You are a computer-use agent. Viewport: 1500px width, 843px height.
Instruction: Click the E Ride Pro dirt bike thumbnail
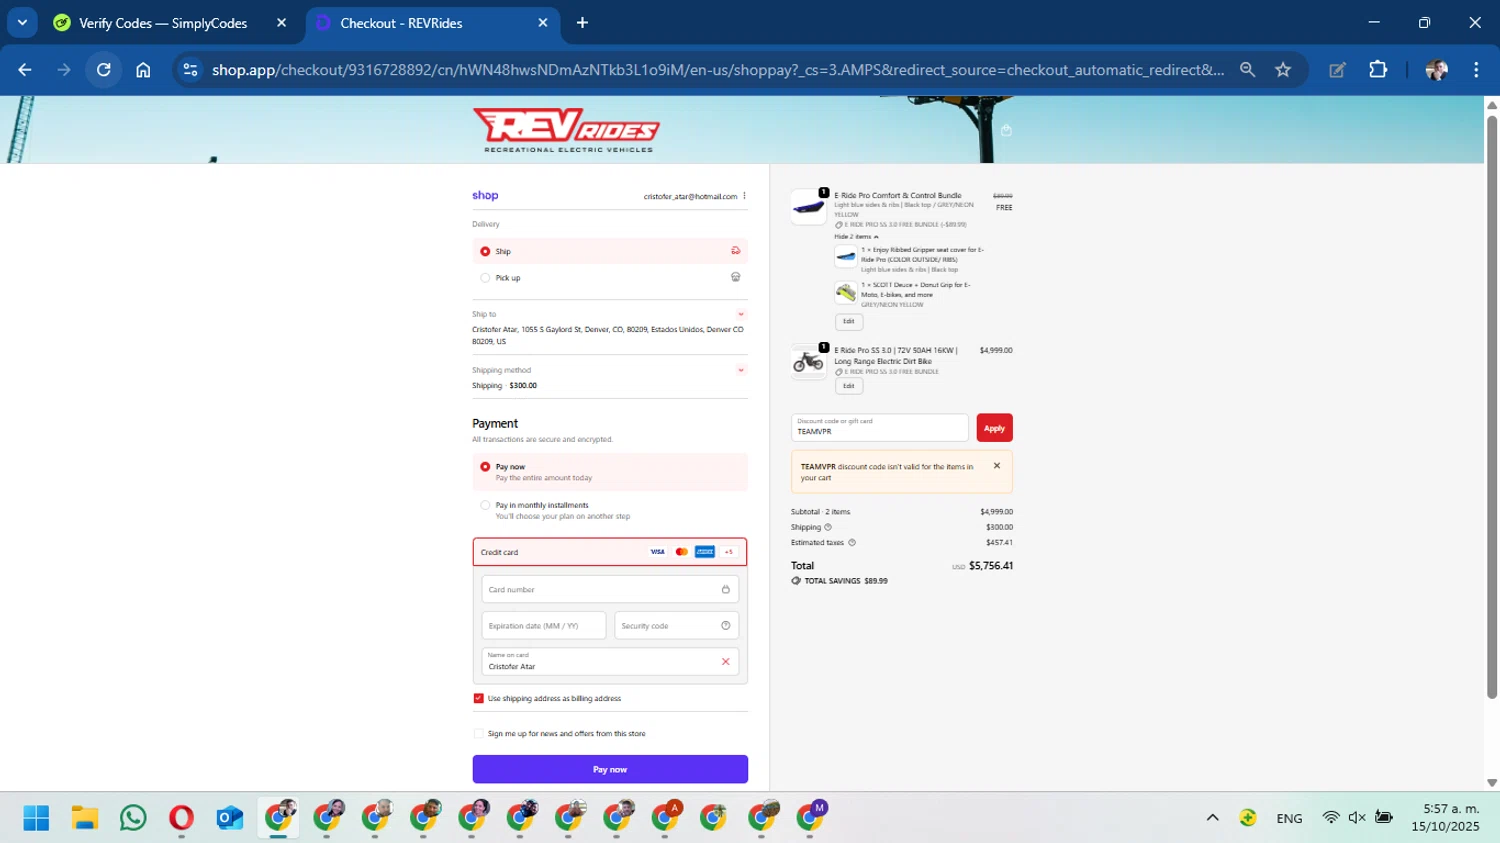808,362
